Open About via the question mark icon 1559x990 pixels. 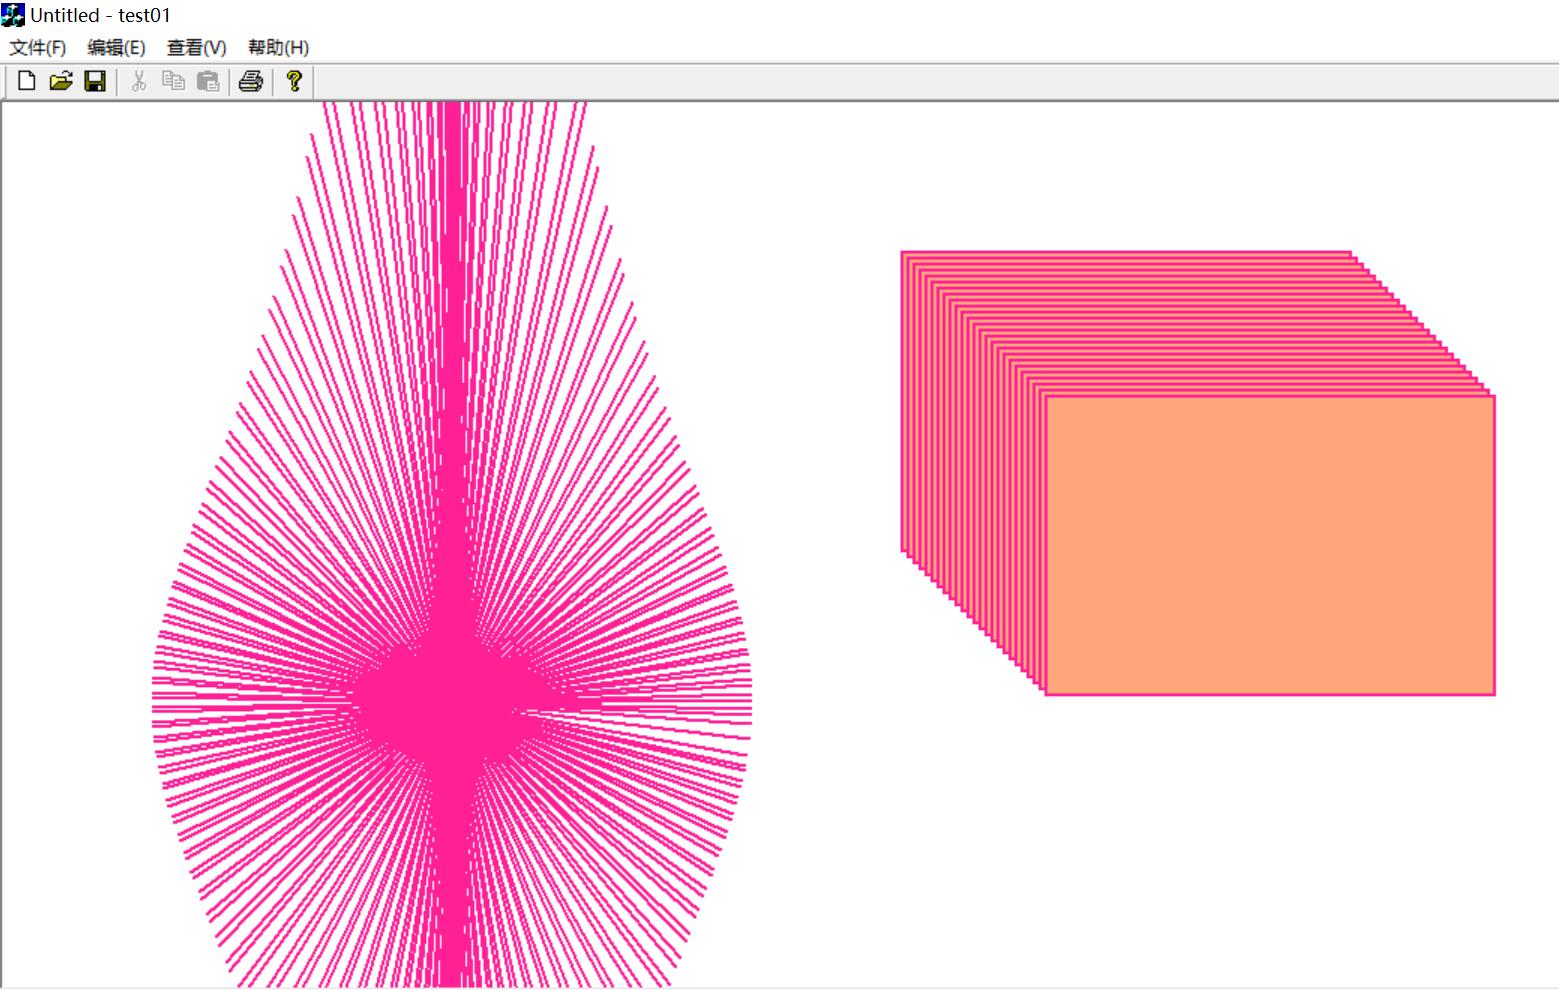[x=294, y=82]
